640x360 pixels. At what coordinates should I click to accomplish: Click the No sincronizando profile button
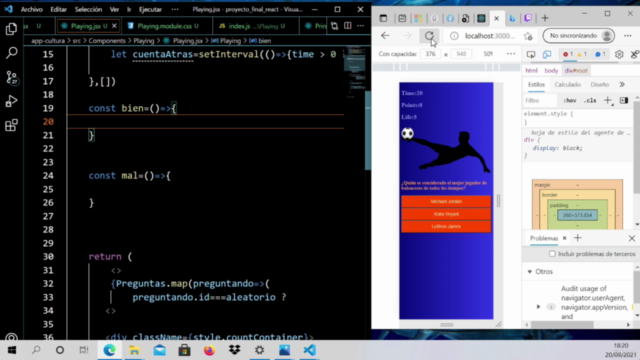click(579, 36)
